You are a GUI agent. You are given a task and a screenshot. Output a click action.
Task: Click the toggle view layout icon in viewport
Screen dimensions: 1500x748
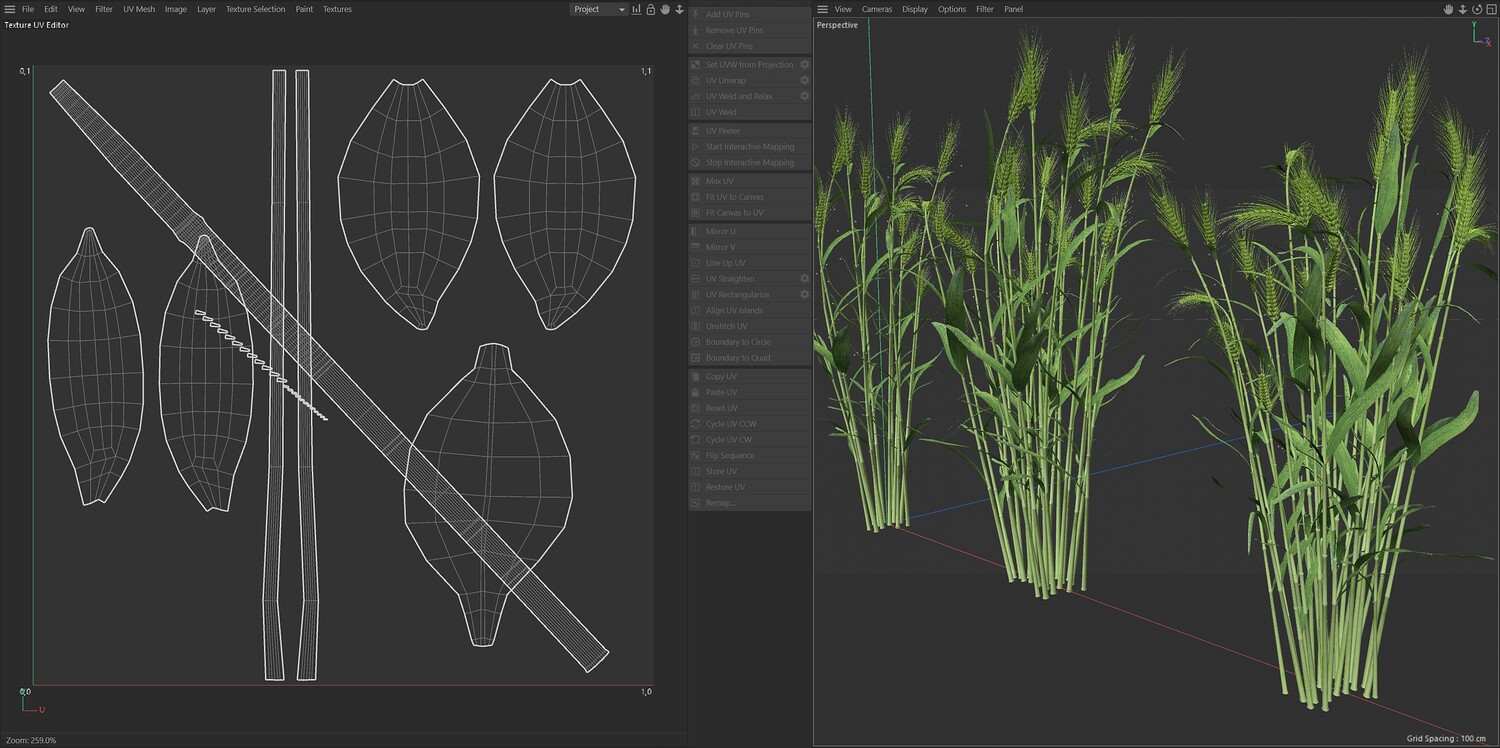pyautogui.click(x=1491, y=9)
